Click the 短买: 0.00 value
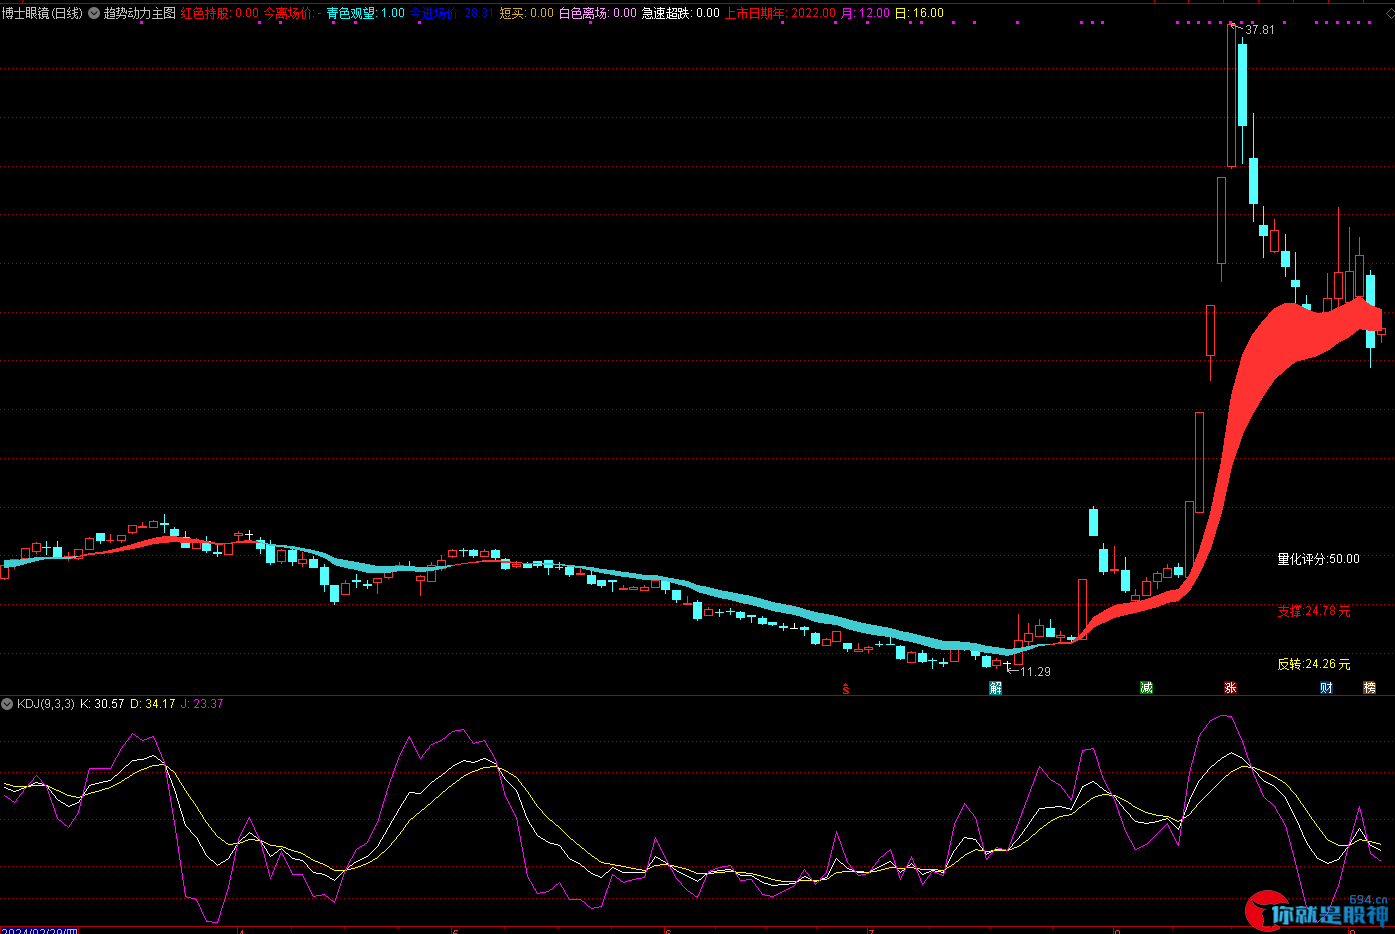The height and width of the screenshot is (934, 1395). click(527, 13)
